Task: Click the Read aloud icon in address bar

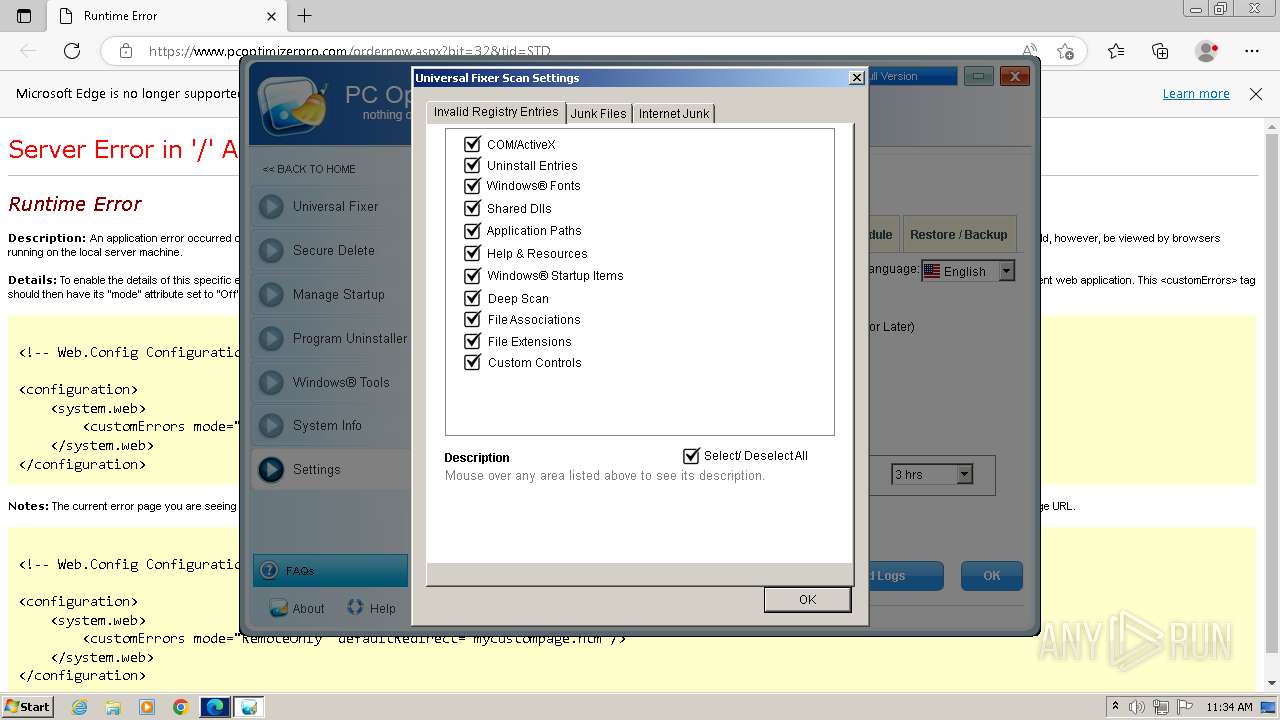Action: [1030, 50]
